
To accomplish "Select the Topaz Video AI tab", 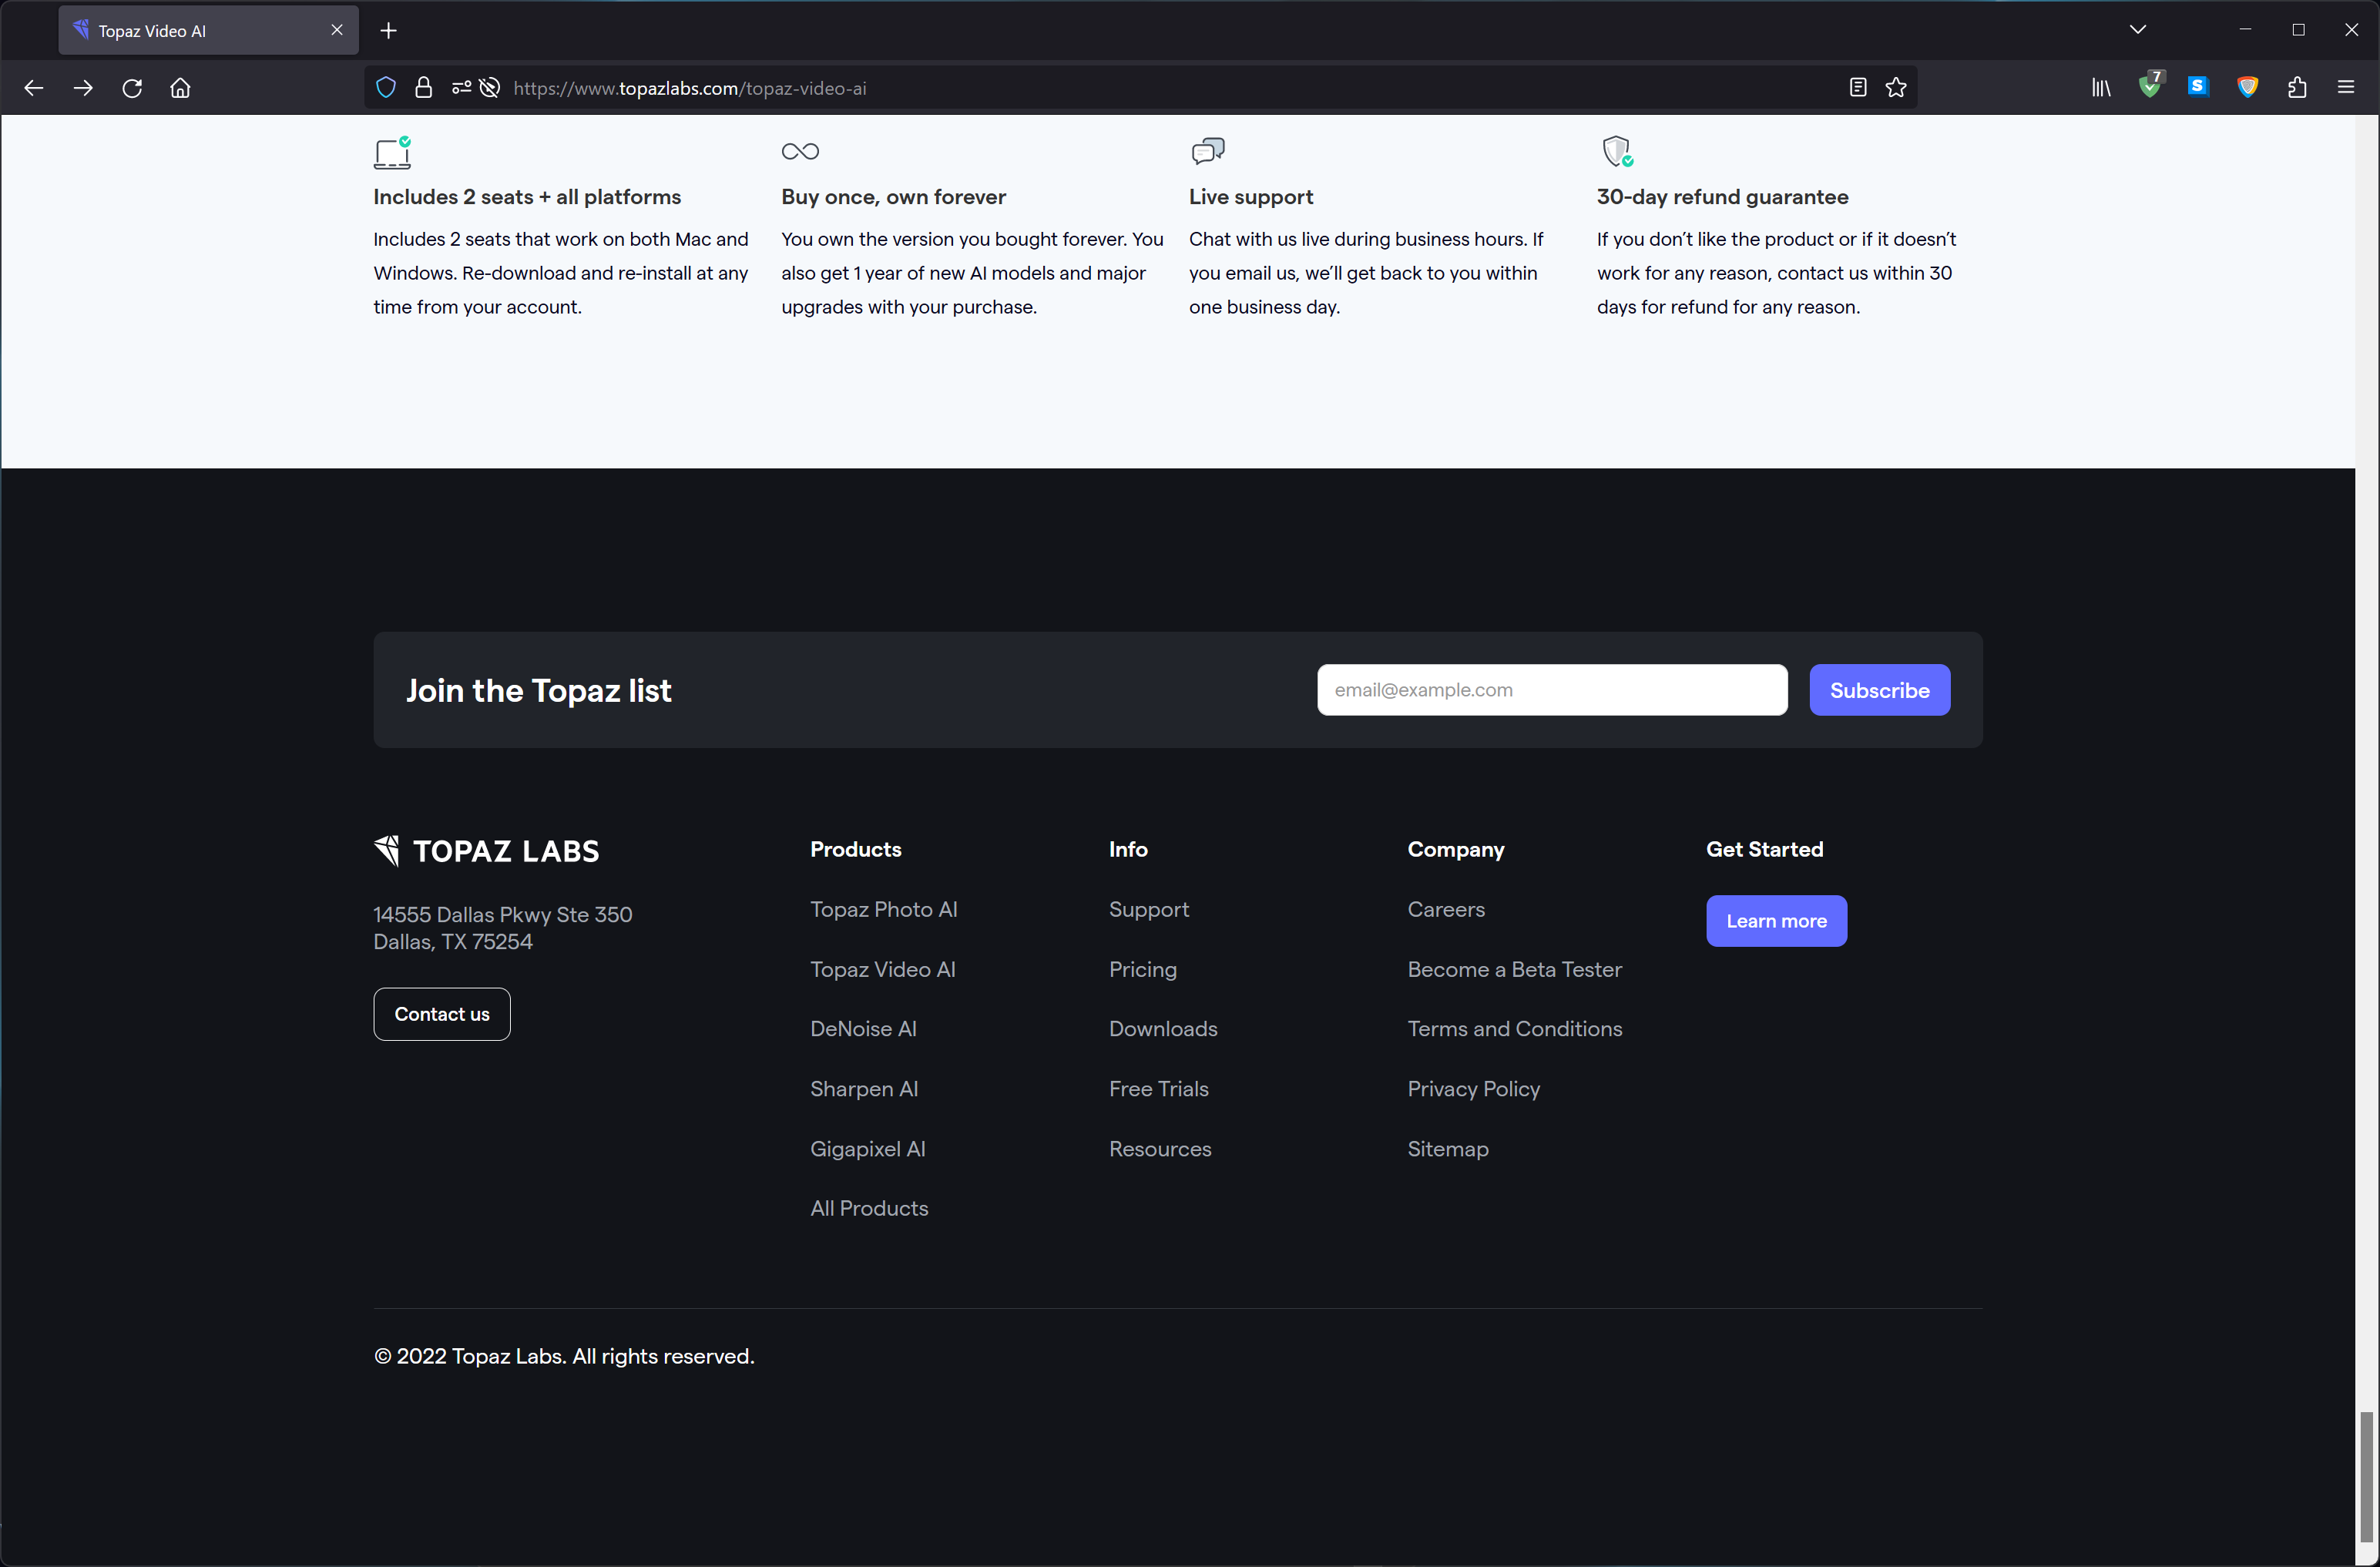I will pyautogui.click(x=208, y=31).
